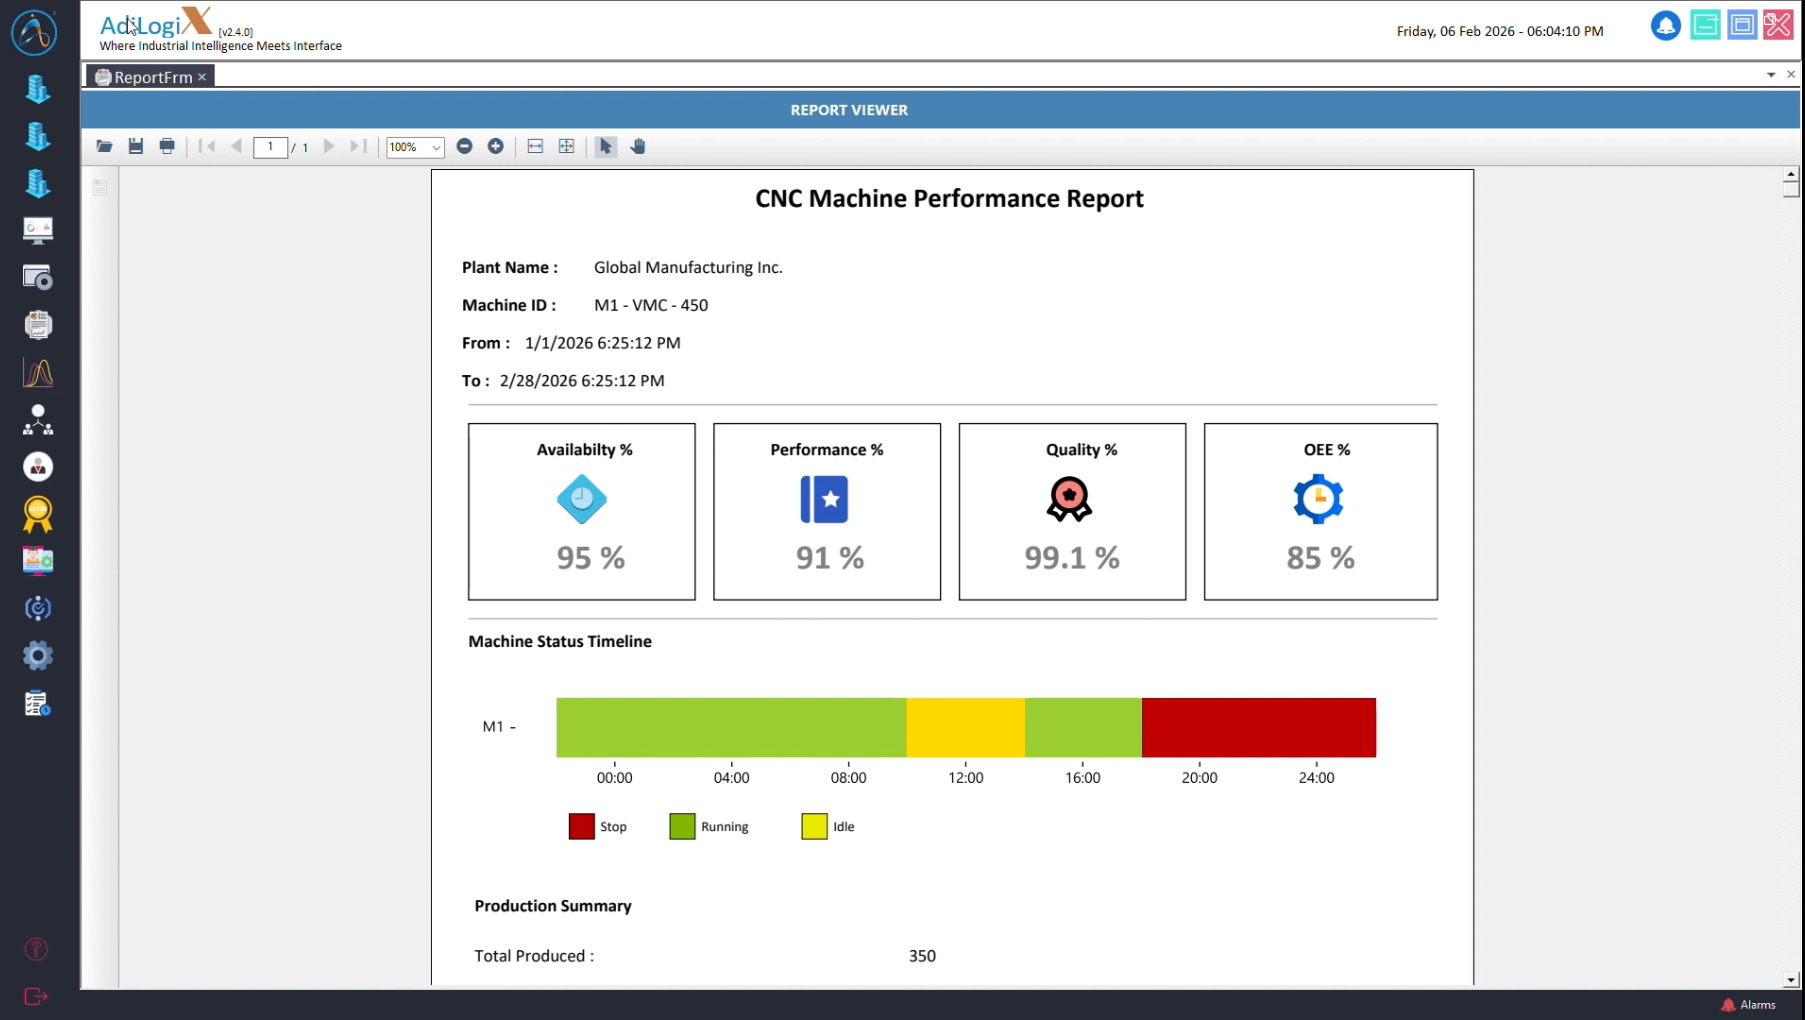The height and width of the screenshot is (1020, 1805).
Task: Click the notification bell icon
Action: click(1665, 26)
